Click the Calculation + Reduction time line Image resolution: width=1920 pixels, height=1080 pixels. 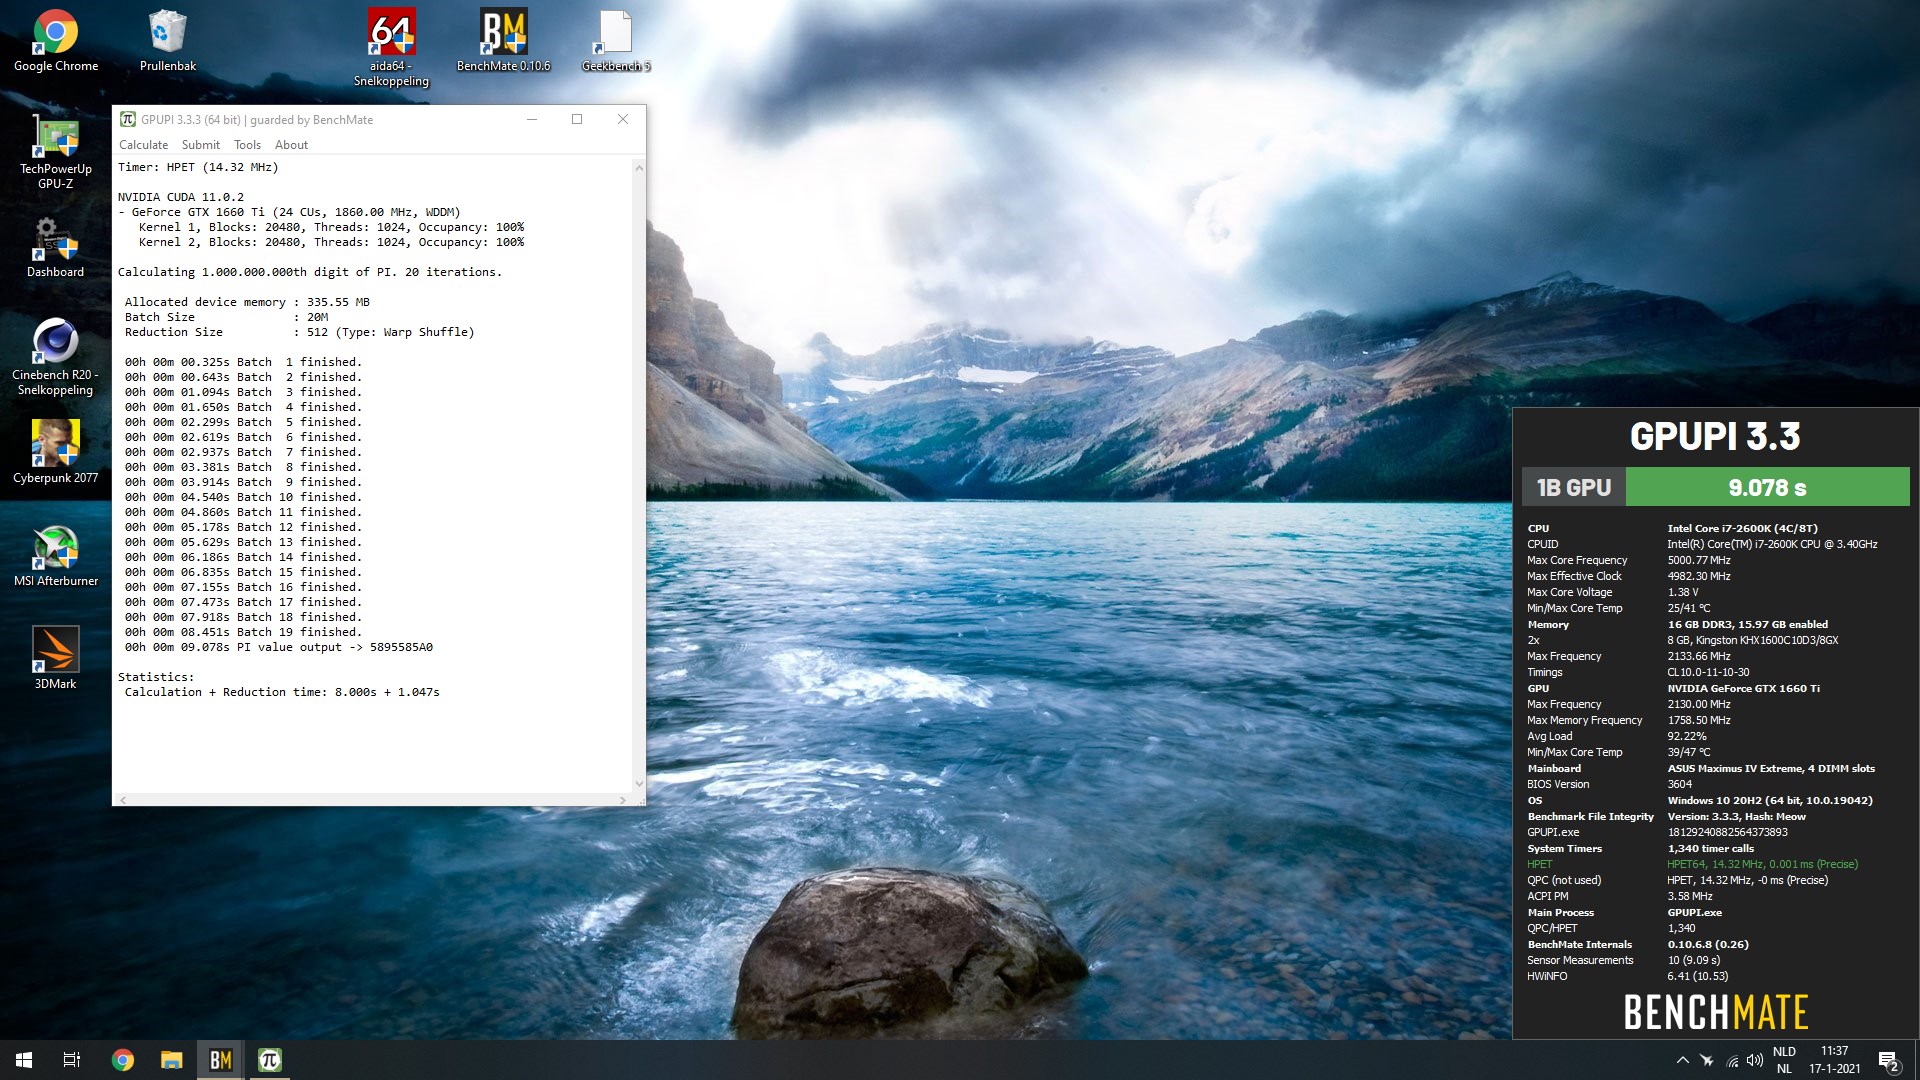click(x=282, y=692)
